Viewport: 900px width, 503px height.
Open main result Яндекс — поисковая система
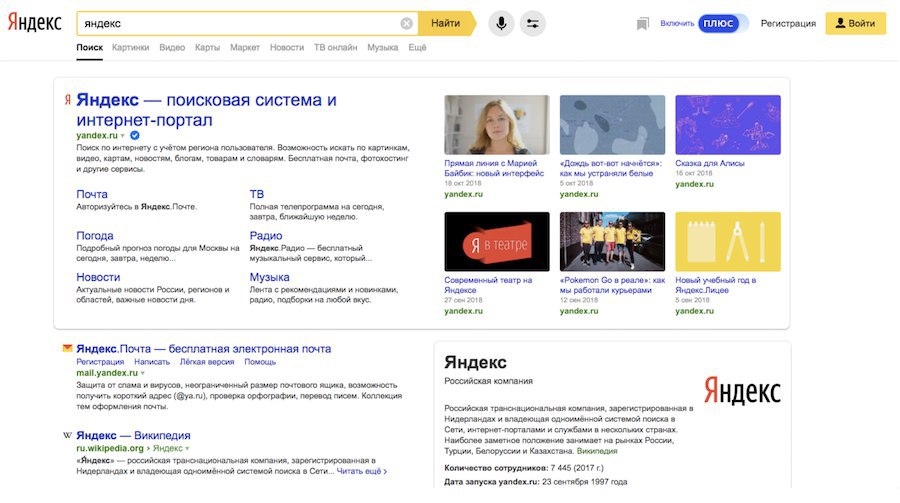tap(207, 110)
